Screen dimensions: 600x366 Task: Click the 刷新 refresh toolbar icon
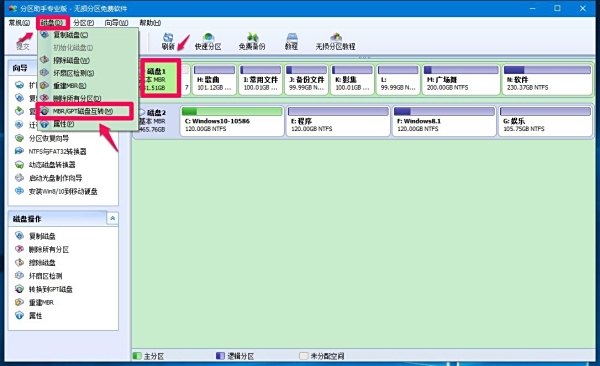coord(168,41)
